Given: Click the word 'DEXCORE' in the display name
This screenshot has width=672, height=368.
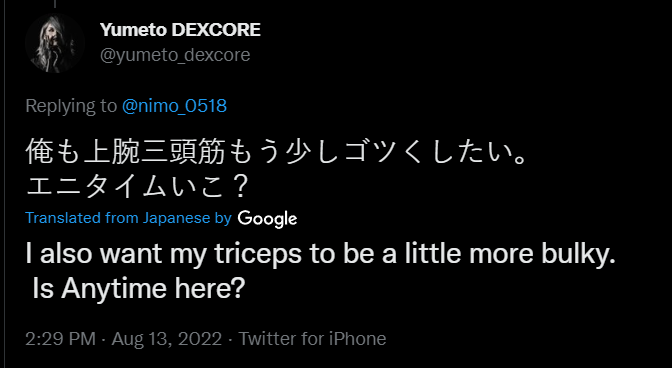Looking at the screenshot, I should click(216, 30).
